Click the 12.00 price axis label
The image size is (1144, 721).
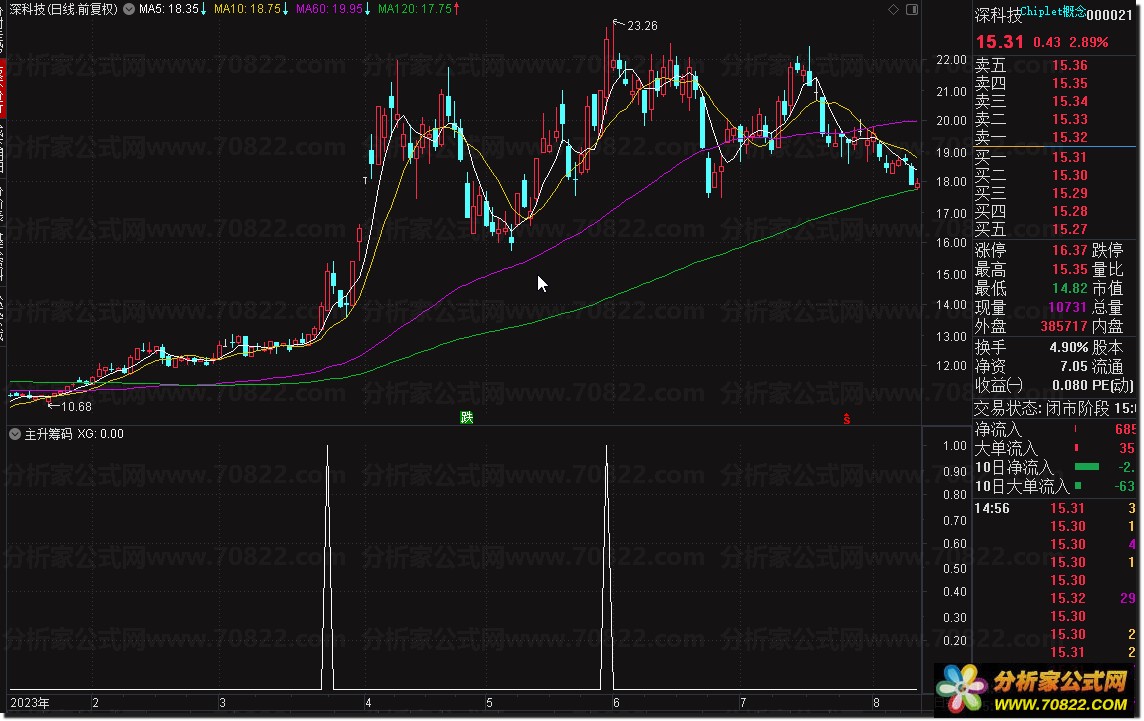click(x=951, y=366)
